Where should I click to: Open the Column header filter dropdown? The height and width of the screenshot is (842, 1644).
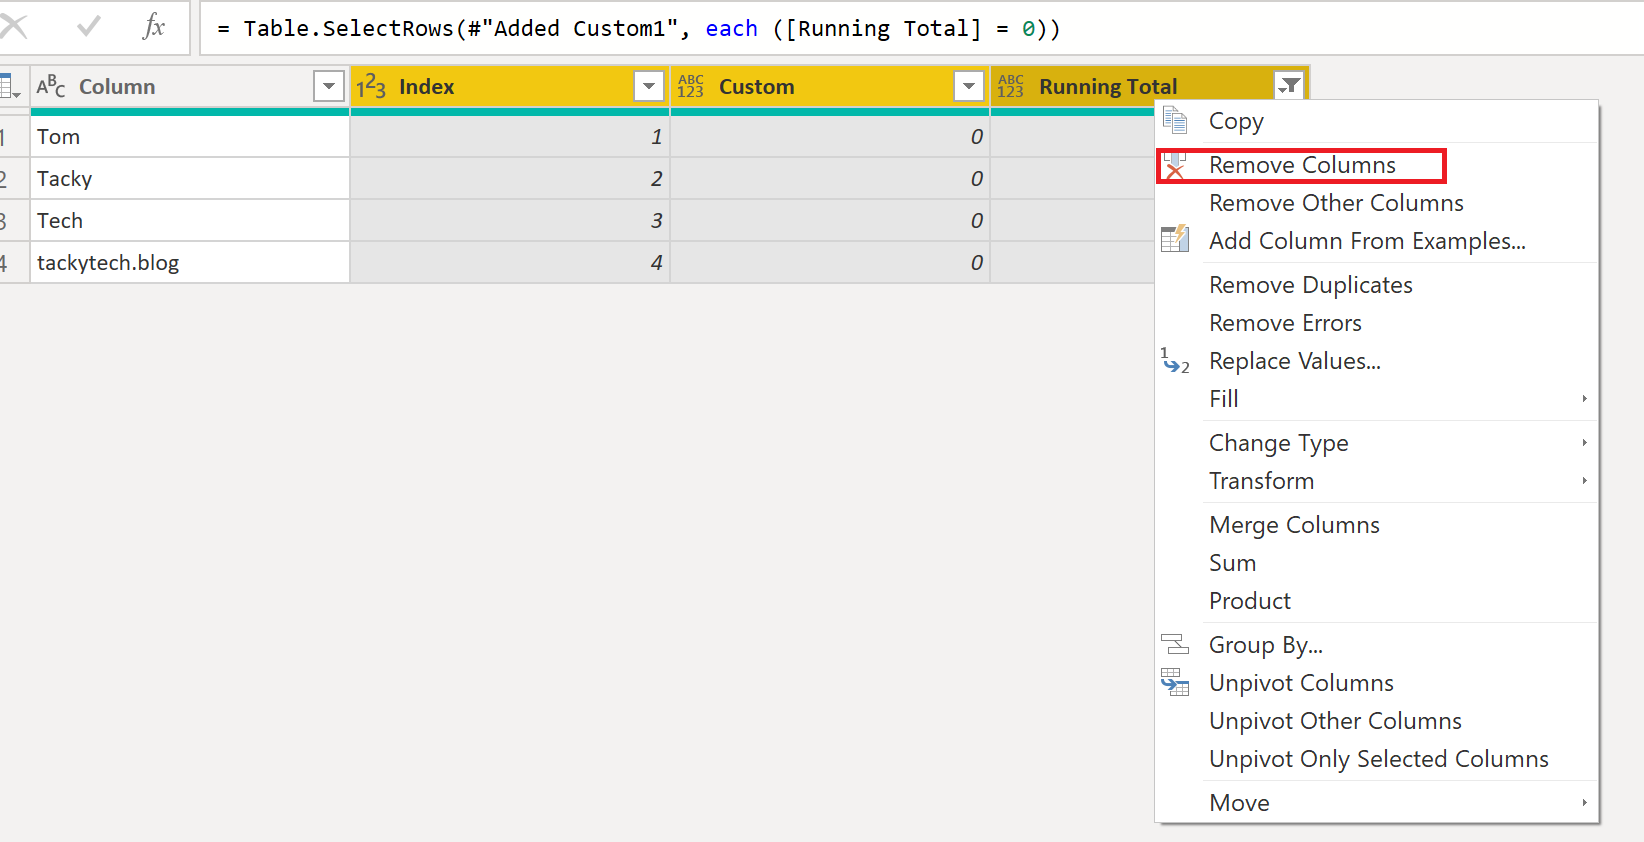pyautogui.click(x=329, y=87)
